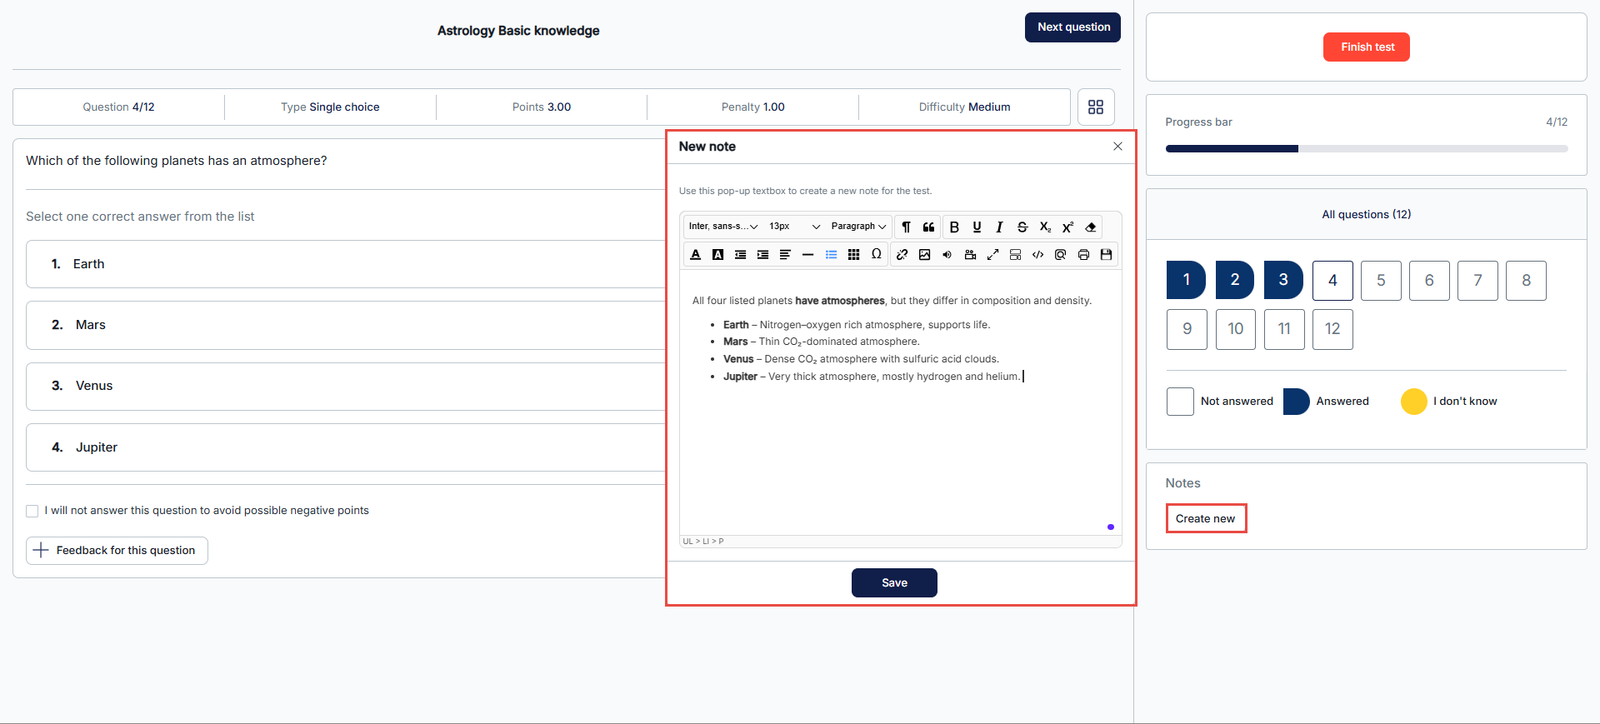Click the text color icon
The image size is (1600, 724).
[x=696, y=255]
